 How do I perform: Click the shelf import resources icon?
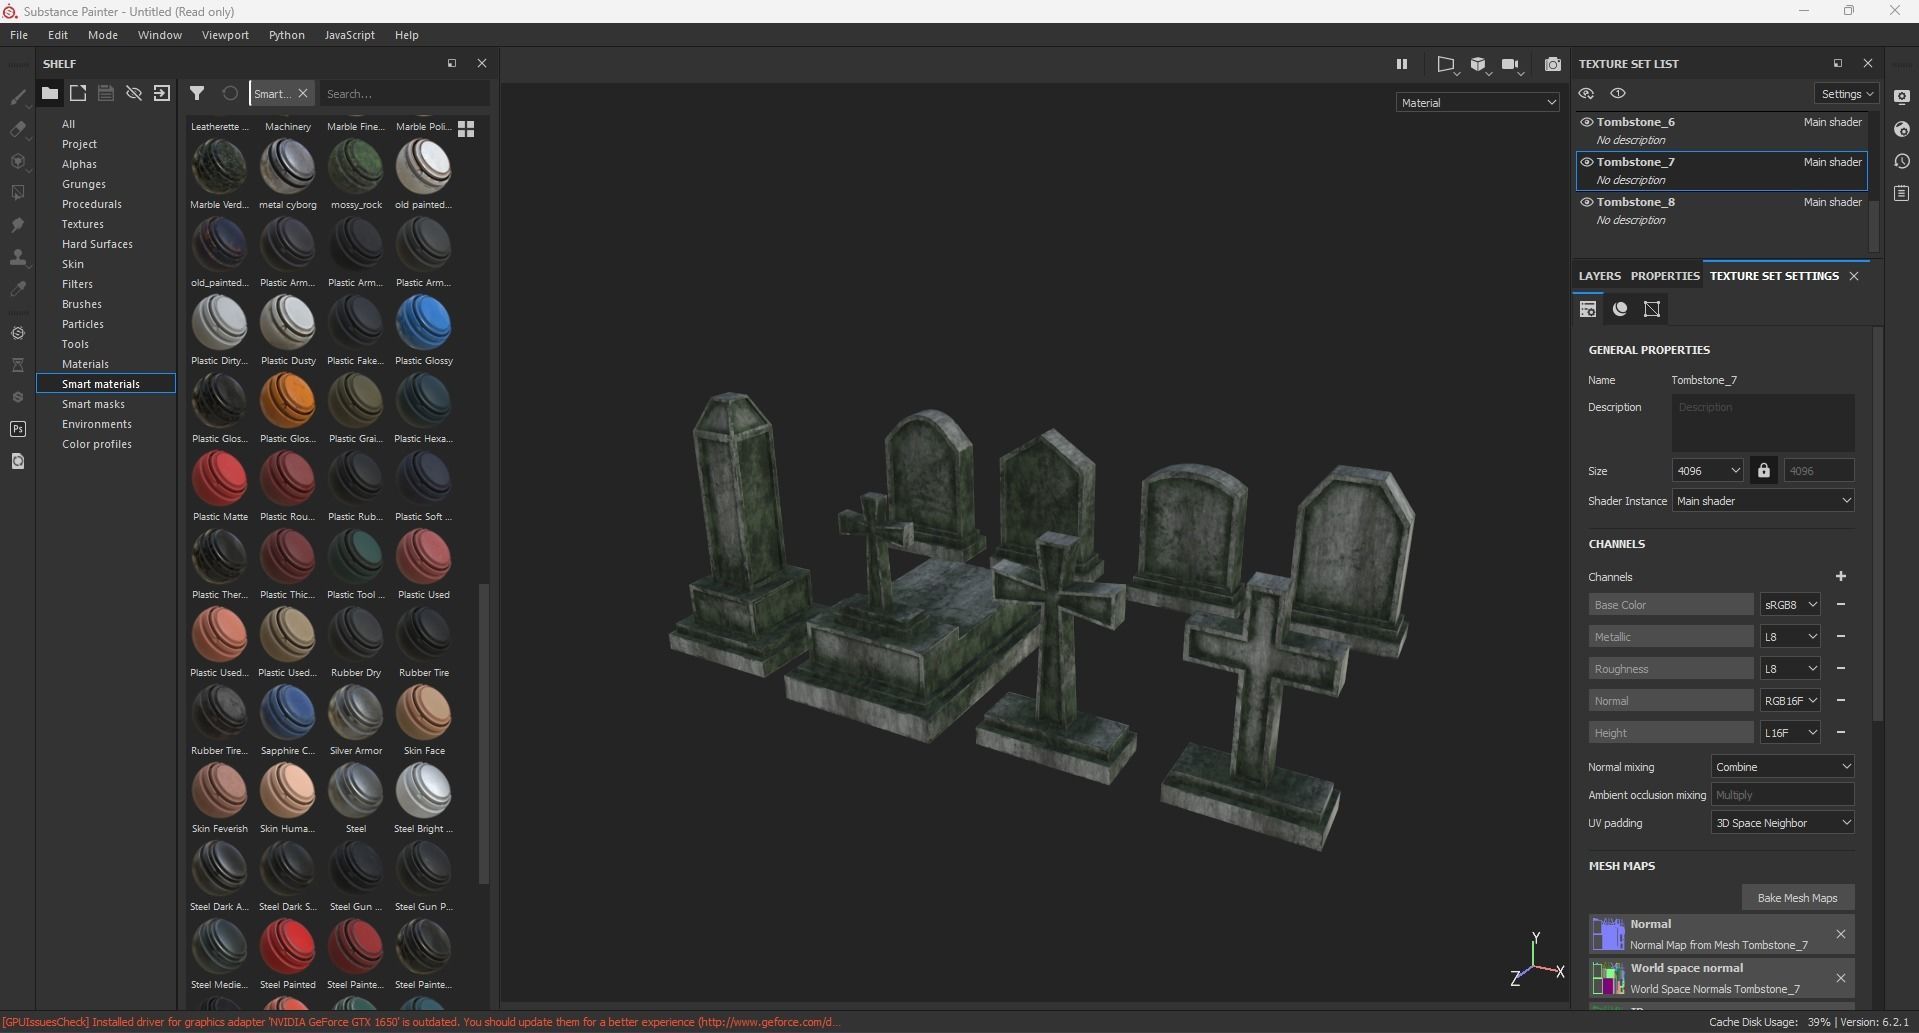point(162,93)
